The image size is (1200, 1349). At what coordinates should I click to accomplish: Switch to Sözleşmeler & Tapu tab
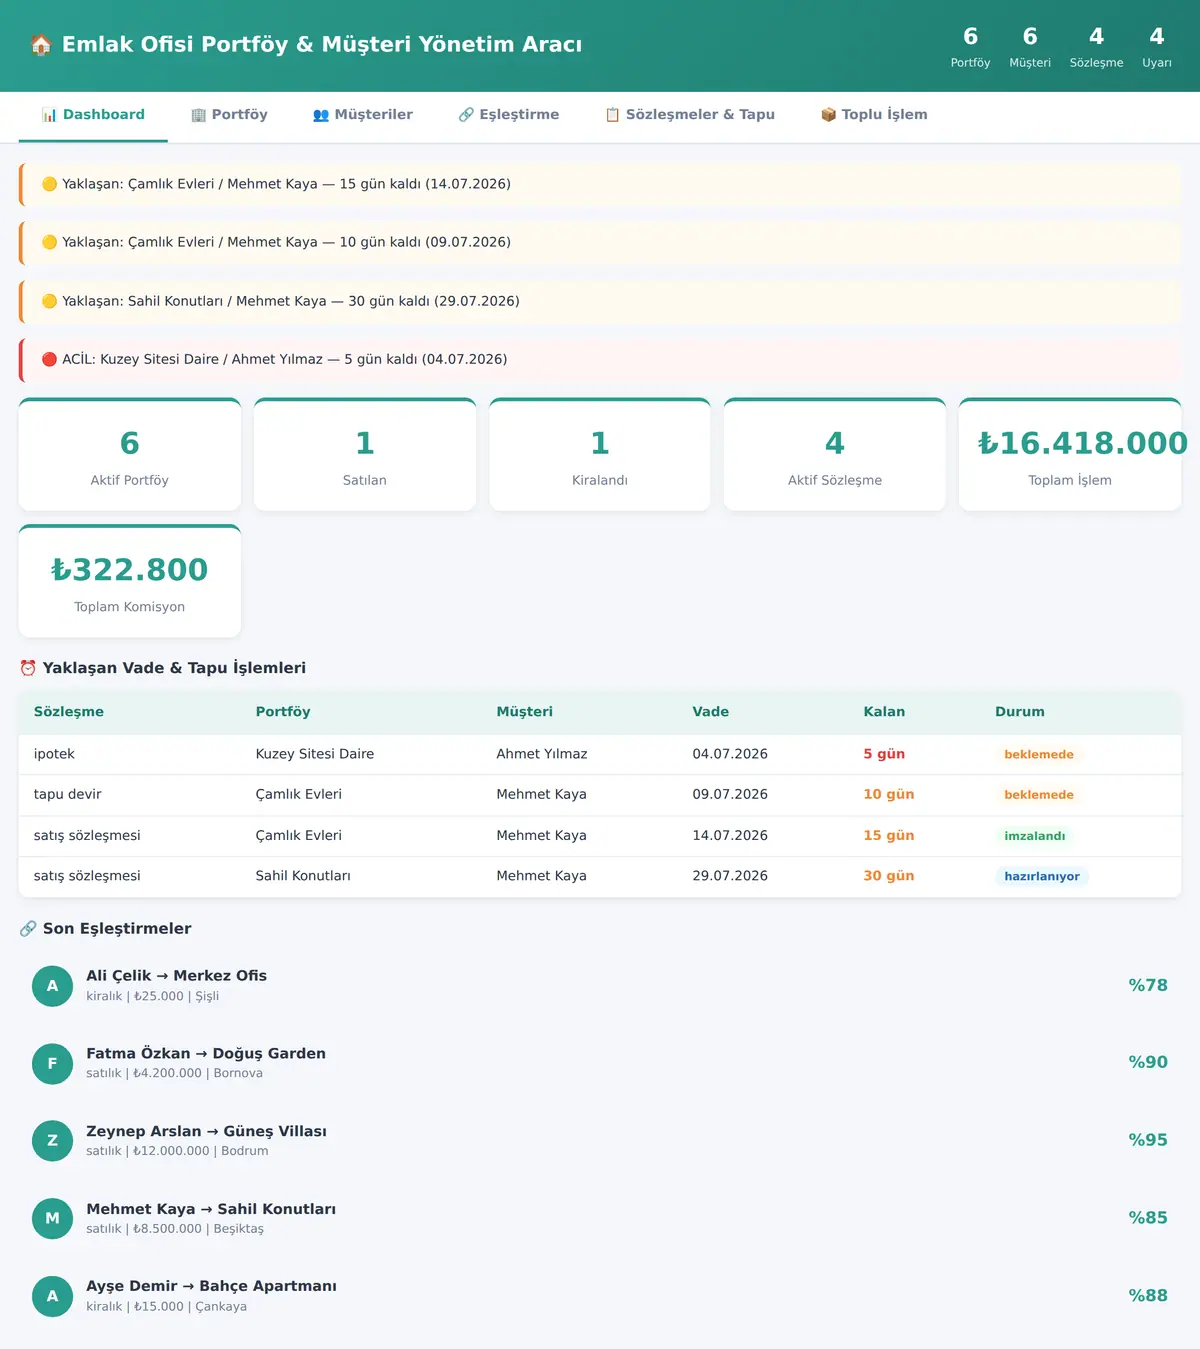click(690, 115)
